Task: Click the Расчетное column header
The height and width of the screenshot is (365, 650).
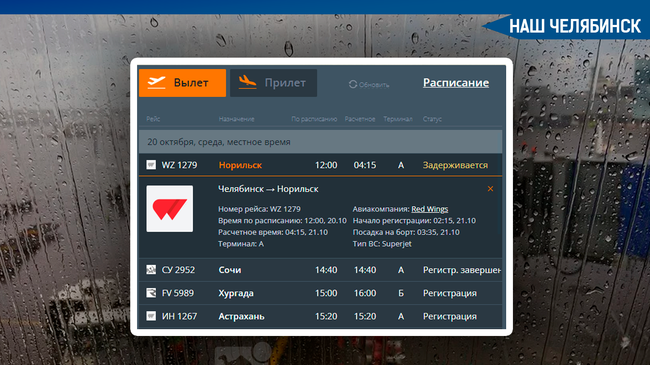Action: coord(360,119)
